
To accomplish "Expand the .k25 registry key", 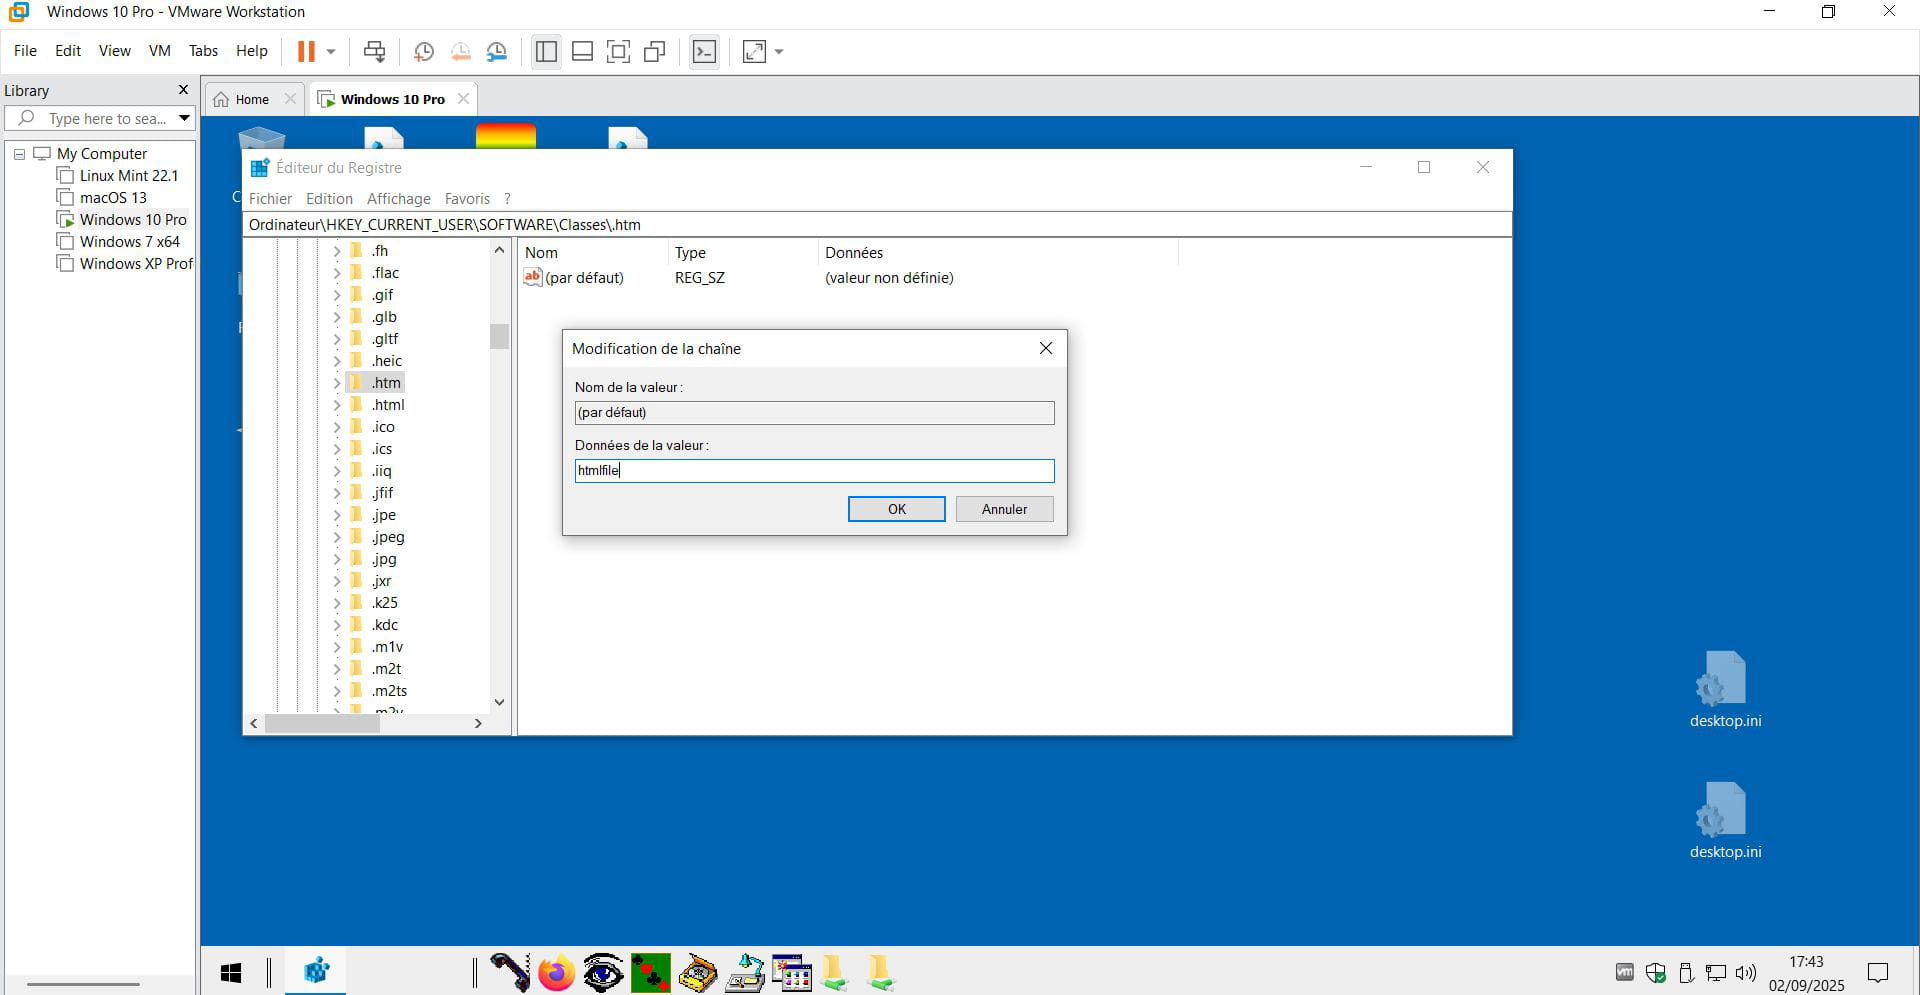I will (336, 603).
